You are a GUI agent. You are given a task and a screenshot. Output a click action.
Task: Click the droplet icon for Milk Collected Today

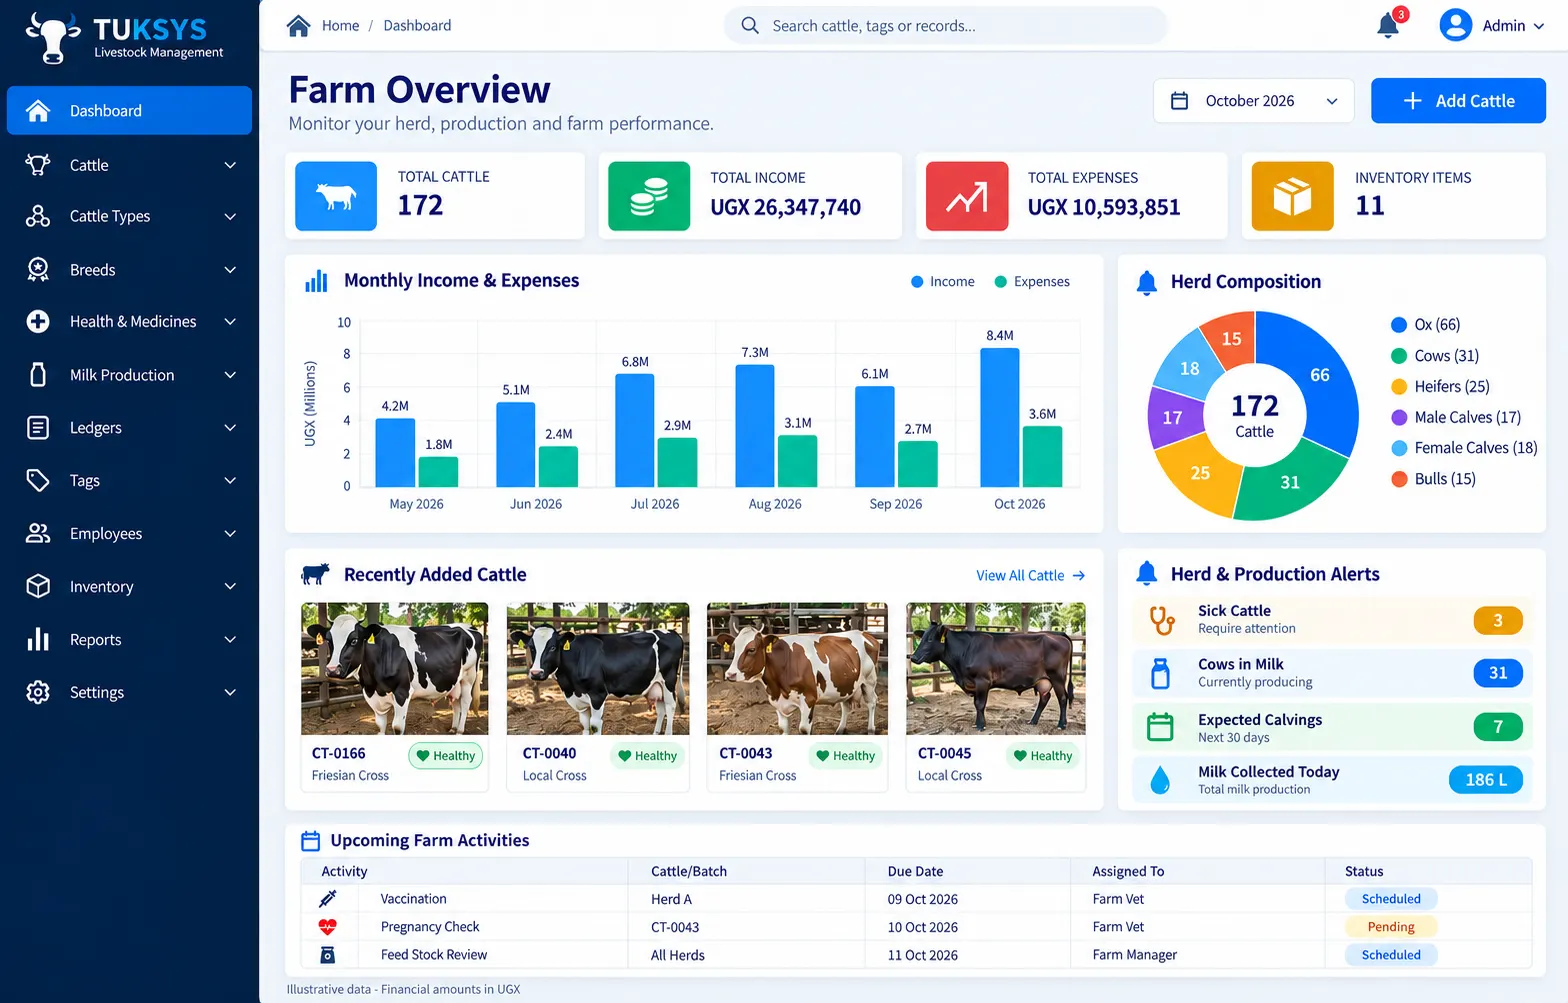click(x=1160, y=780)
